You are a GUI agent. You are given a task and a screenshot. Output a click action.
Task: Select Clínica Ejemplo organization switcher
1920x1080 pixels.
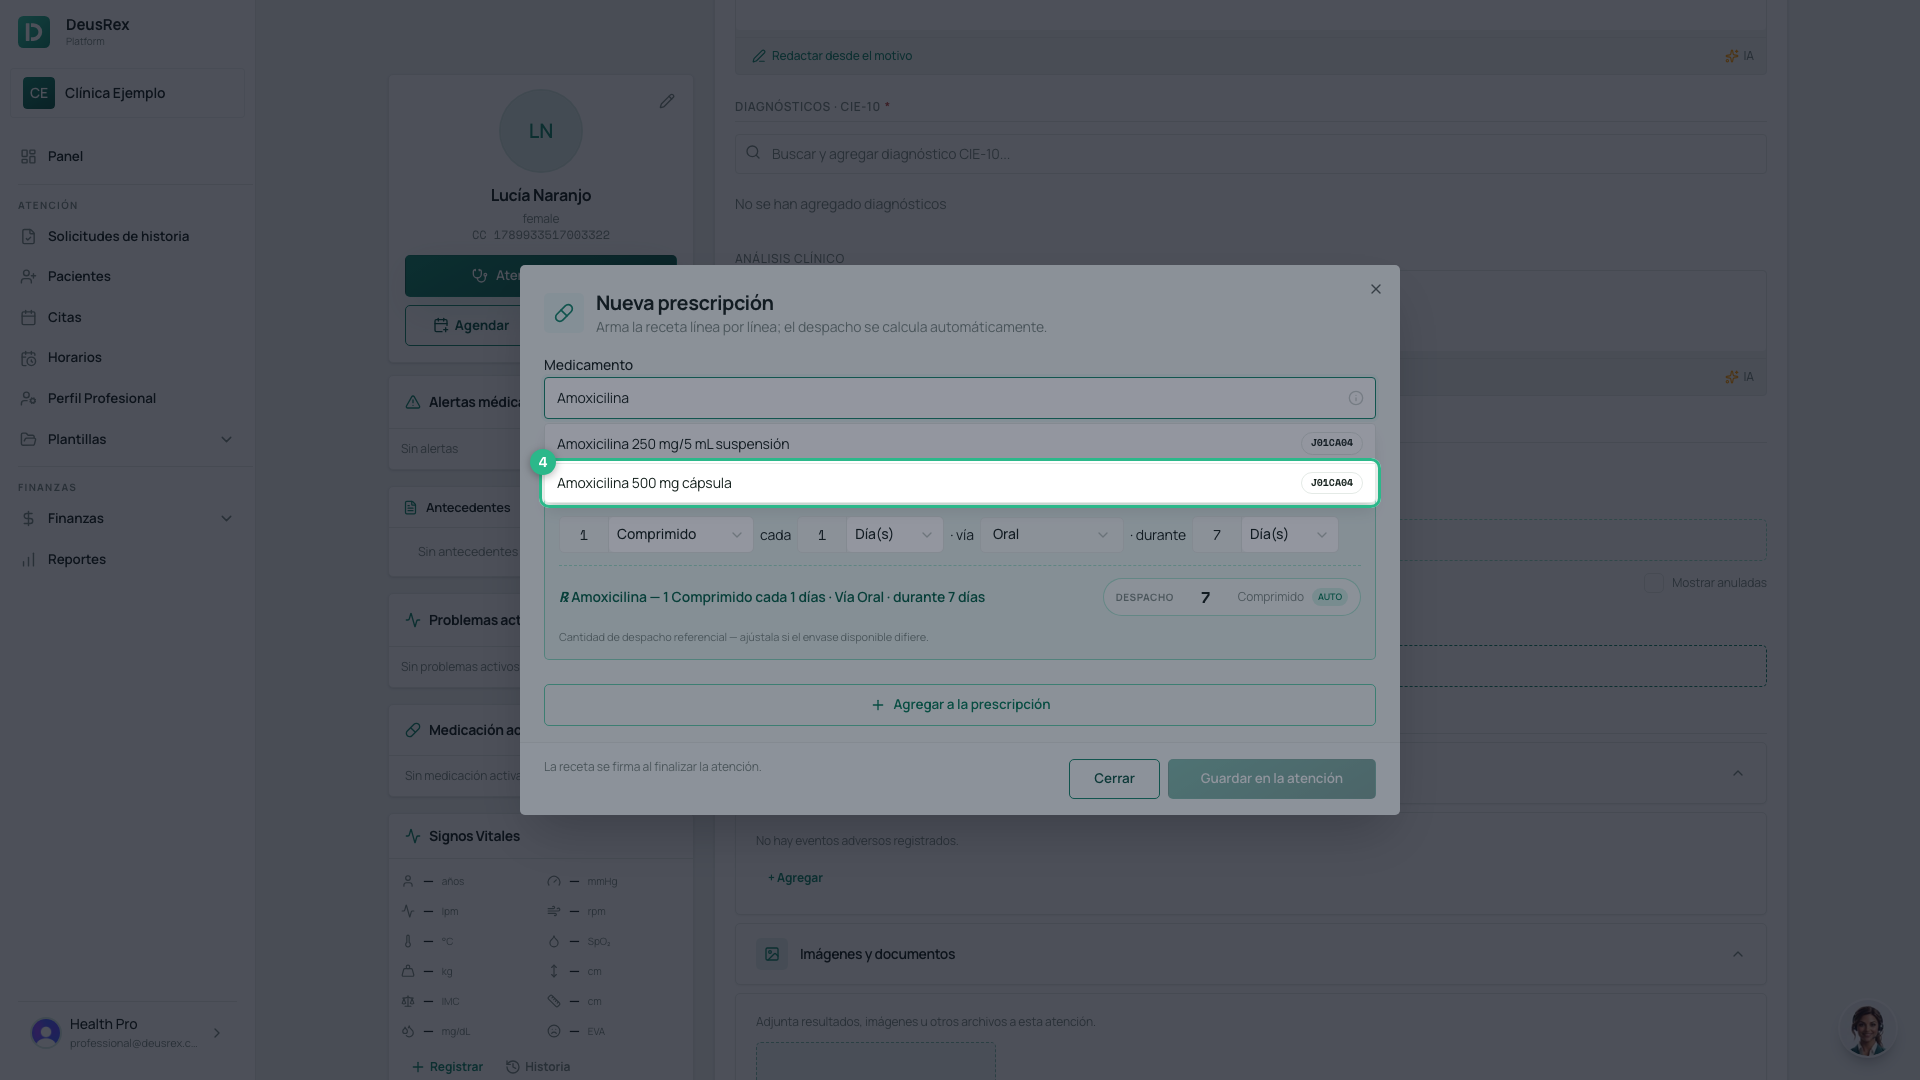coord(128,93)
